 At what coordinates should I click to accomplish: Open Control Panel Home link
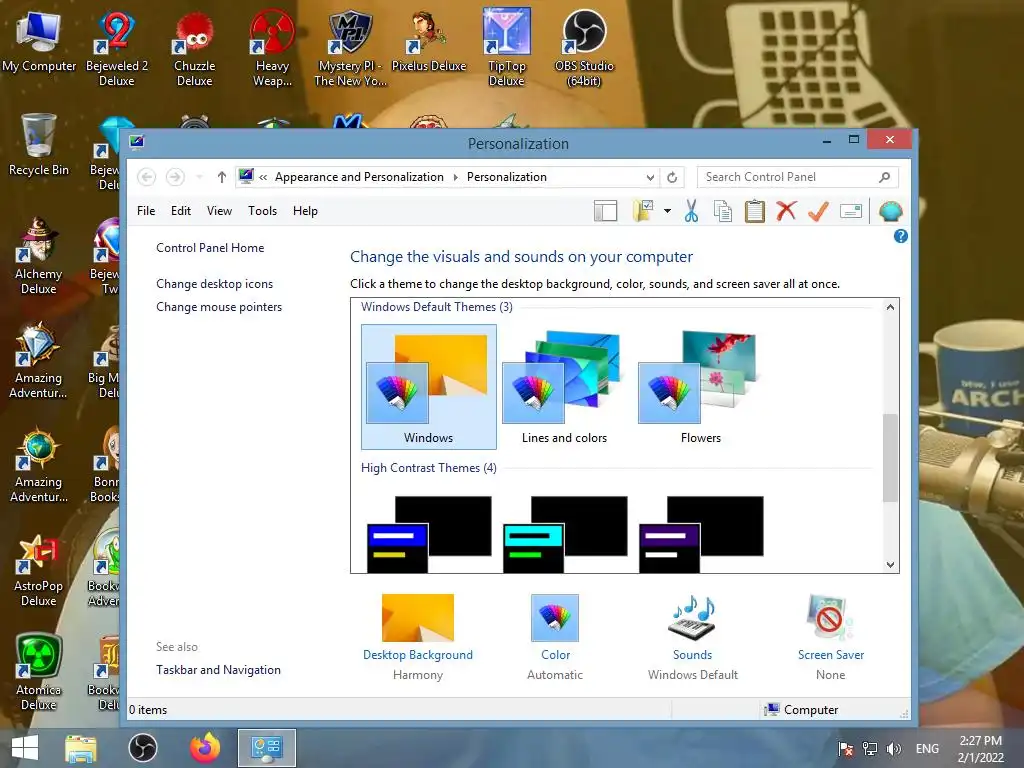(210, 248)
